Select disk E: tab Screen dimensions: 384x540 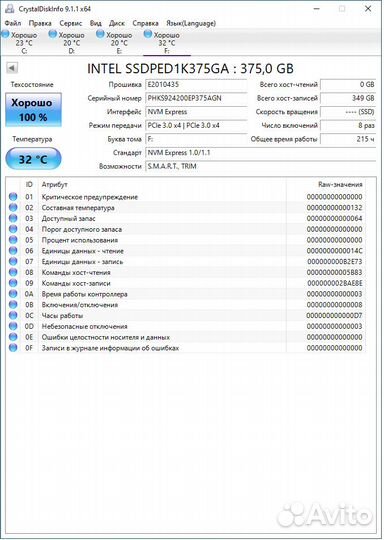click(x=119, y=42)
